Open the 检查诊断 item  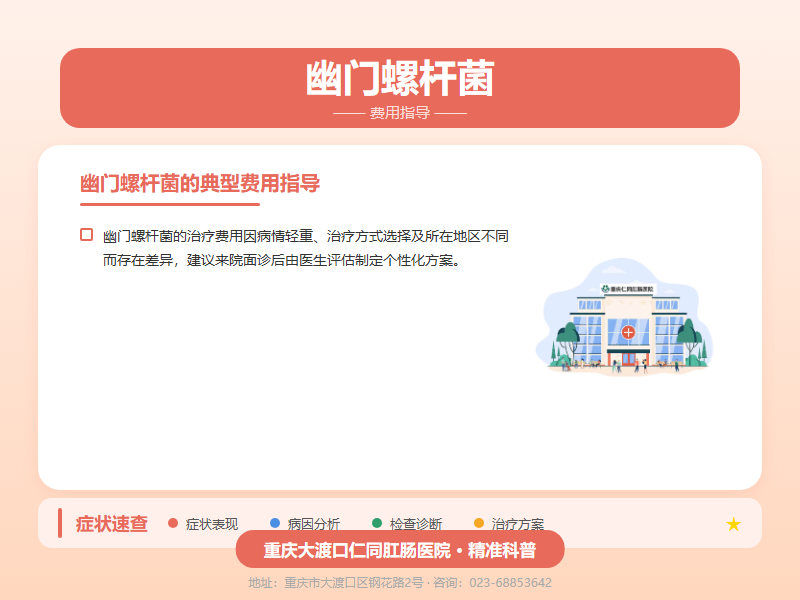coord(416,524)
